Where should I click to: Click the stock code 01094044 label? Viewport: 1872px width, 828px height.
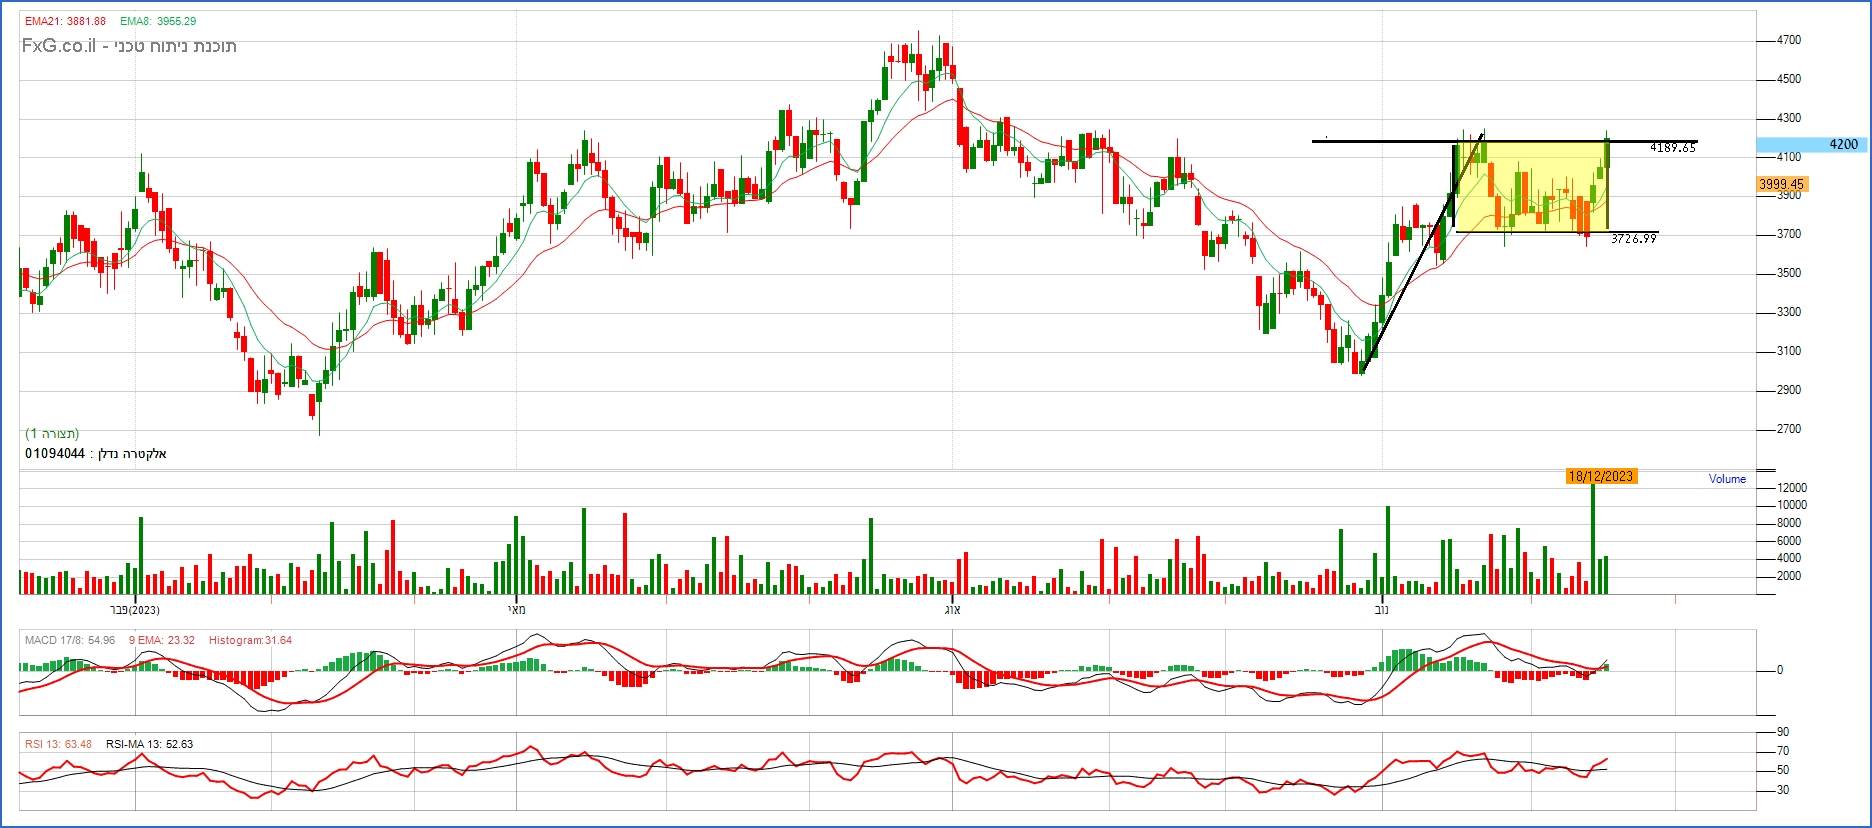tap(55, 454)
